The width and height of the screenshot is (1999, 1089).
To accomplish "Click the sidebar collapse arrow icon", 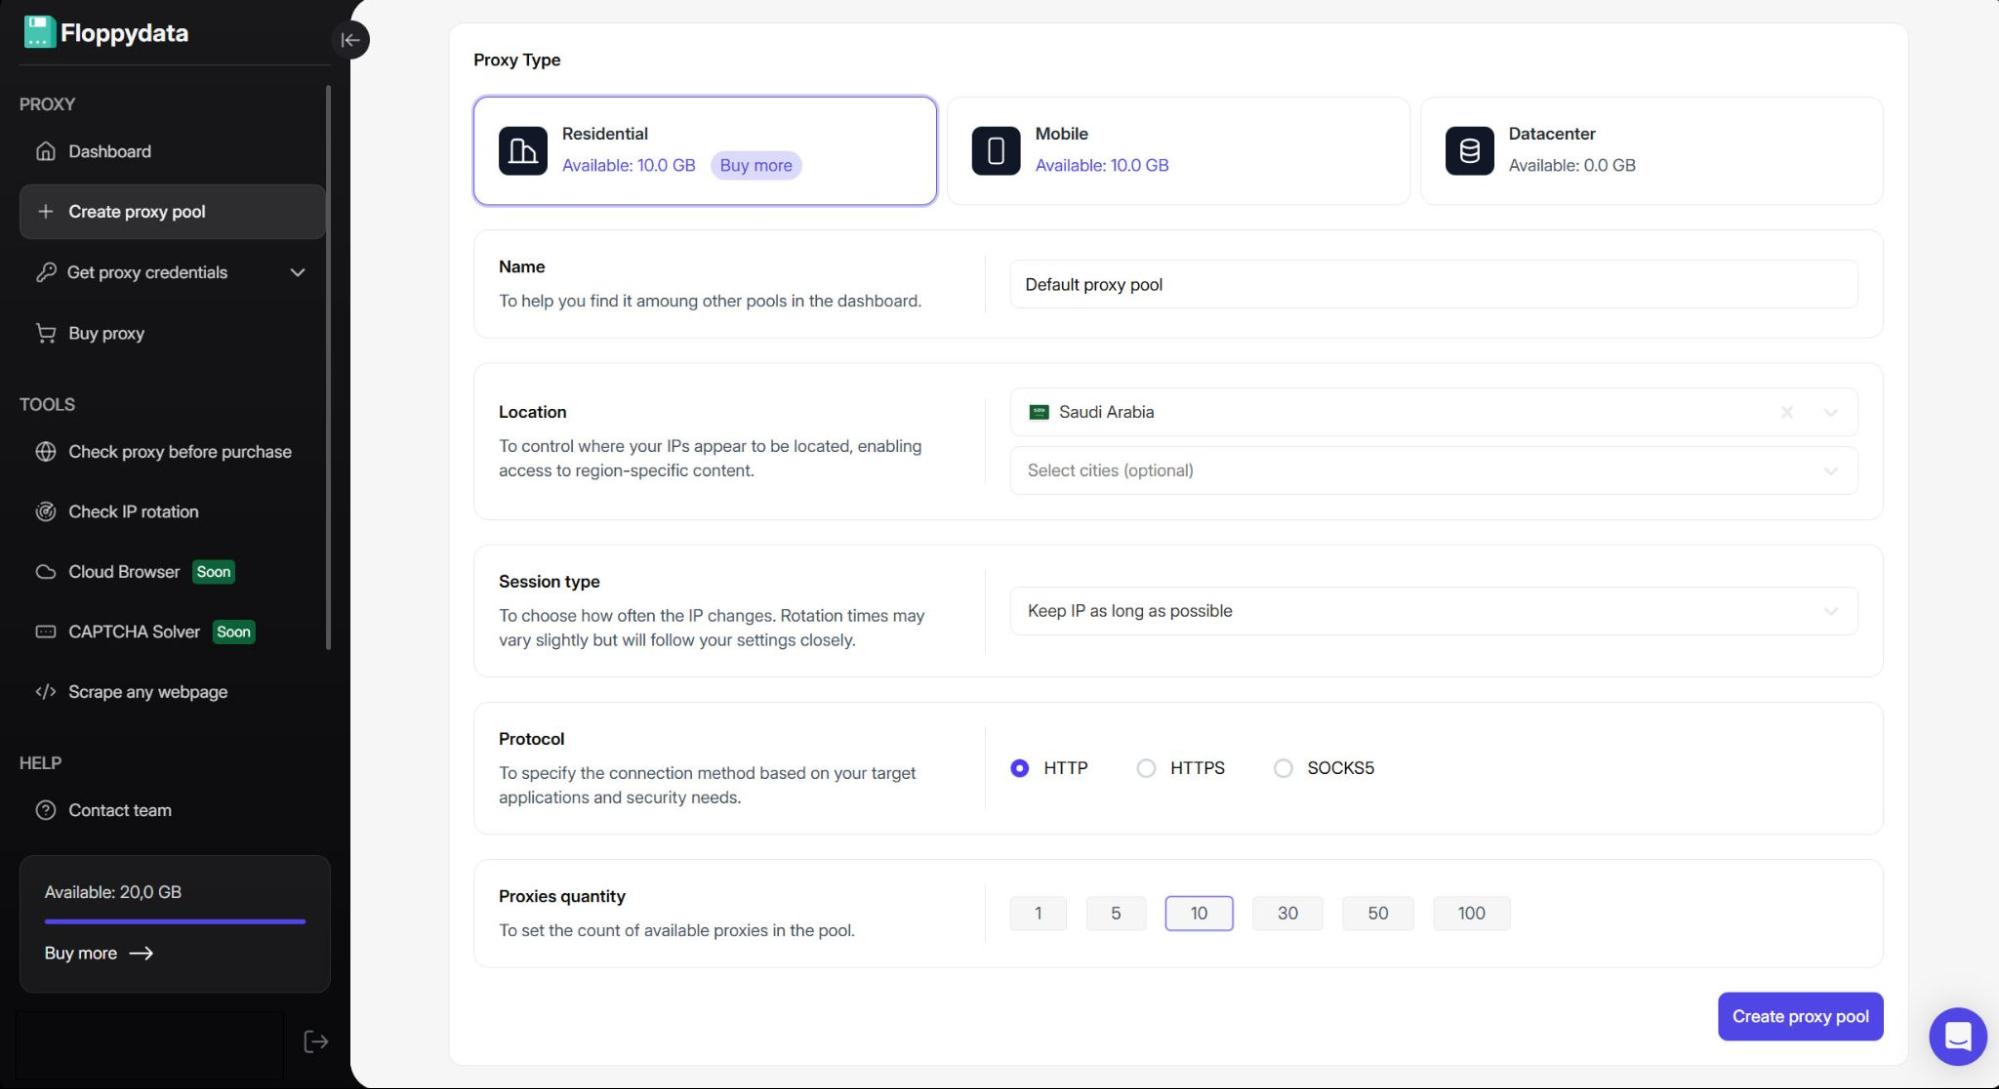I will point(350,40).
